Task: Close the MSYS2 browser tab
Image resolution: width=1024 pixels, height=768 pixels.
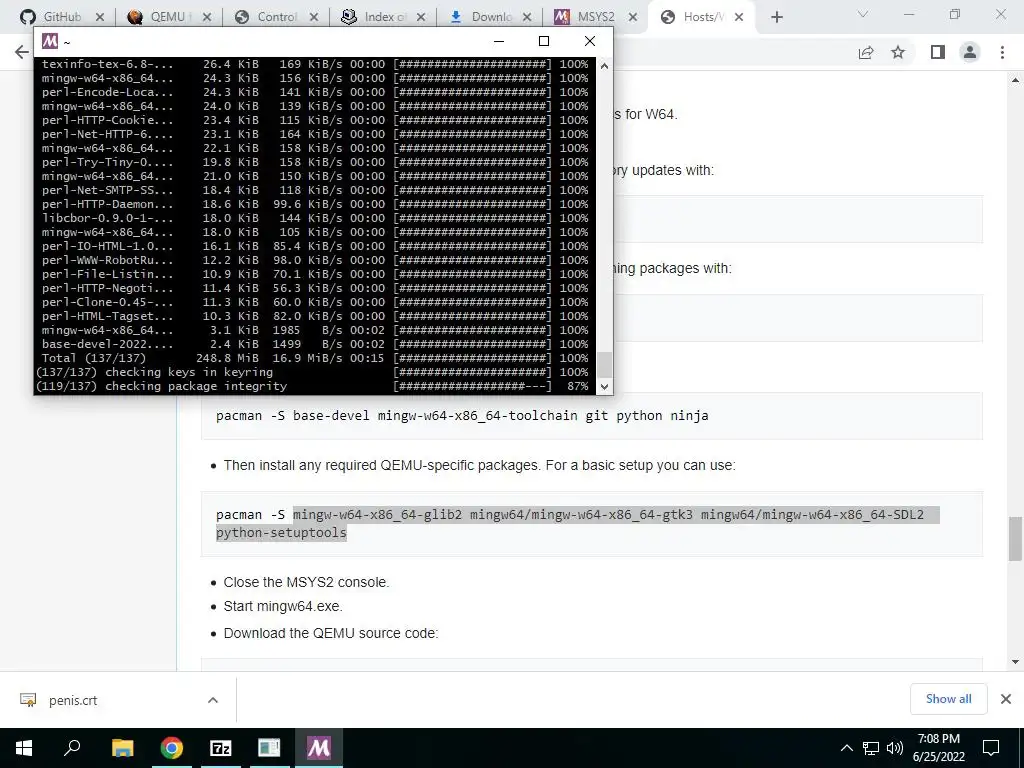Action: point(633,18)
